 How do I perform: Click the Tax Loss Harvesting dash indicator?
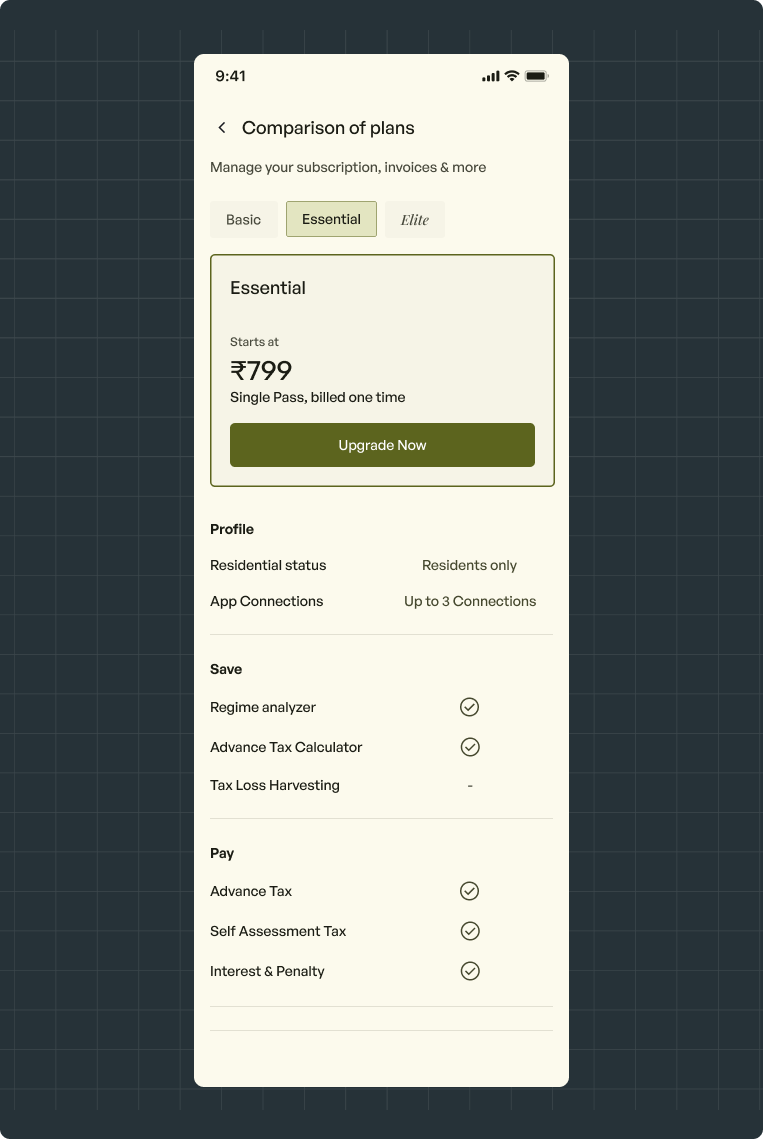point(470,785)
